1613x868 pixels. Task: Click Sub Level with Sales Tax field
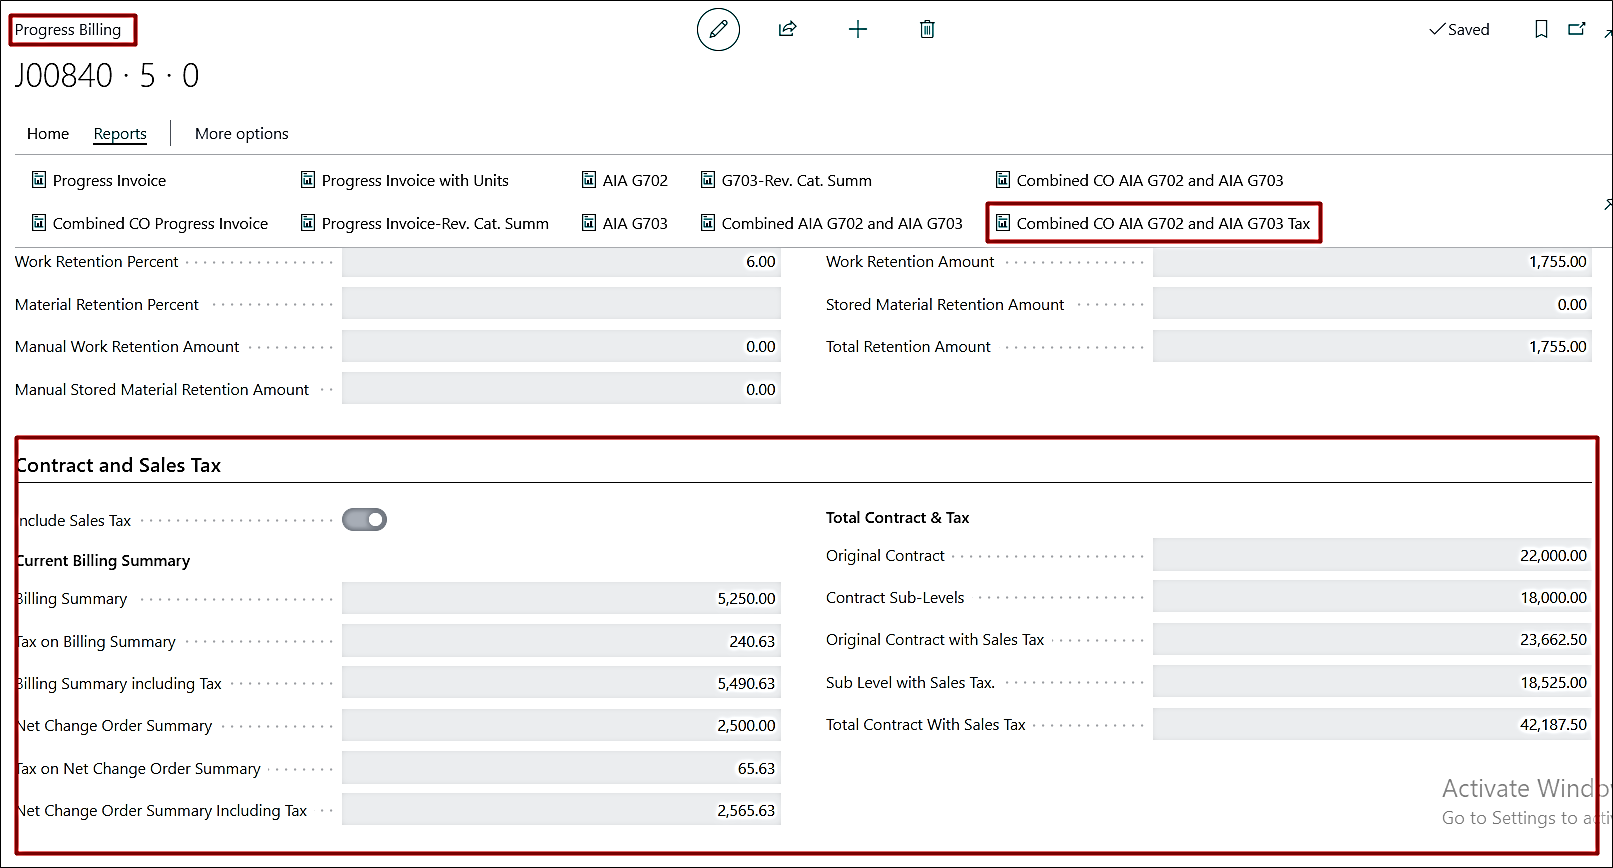pyautogui.click(x=1372, y=682)
